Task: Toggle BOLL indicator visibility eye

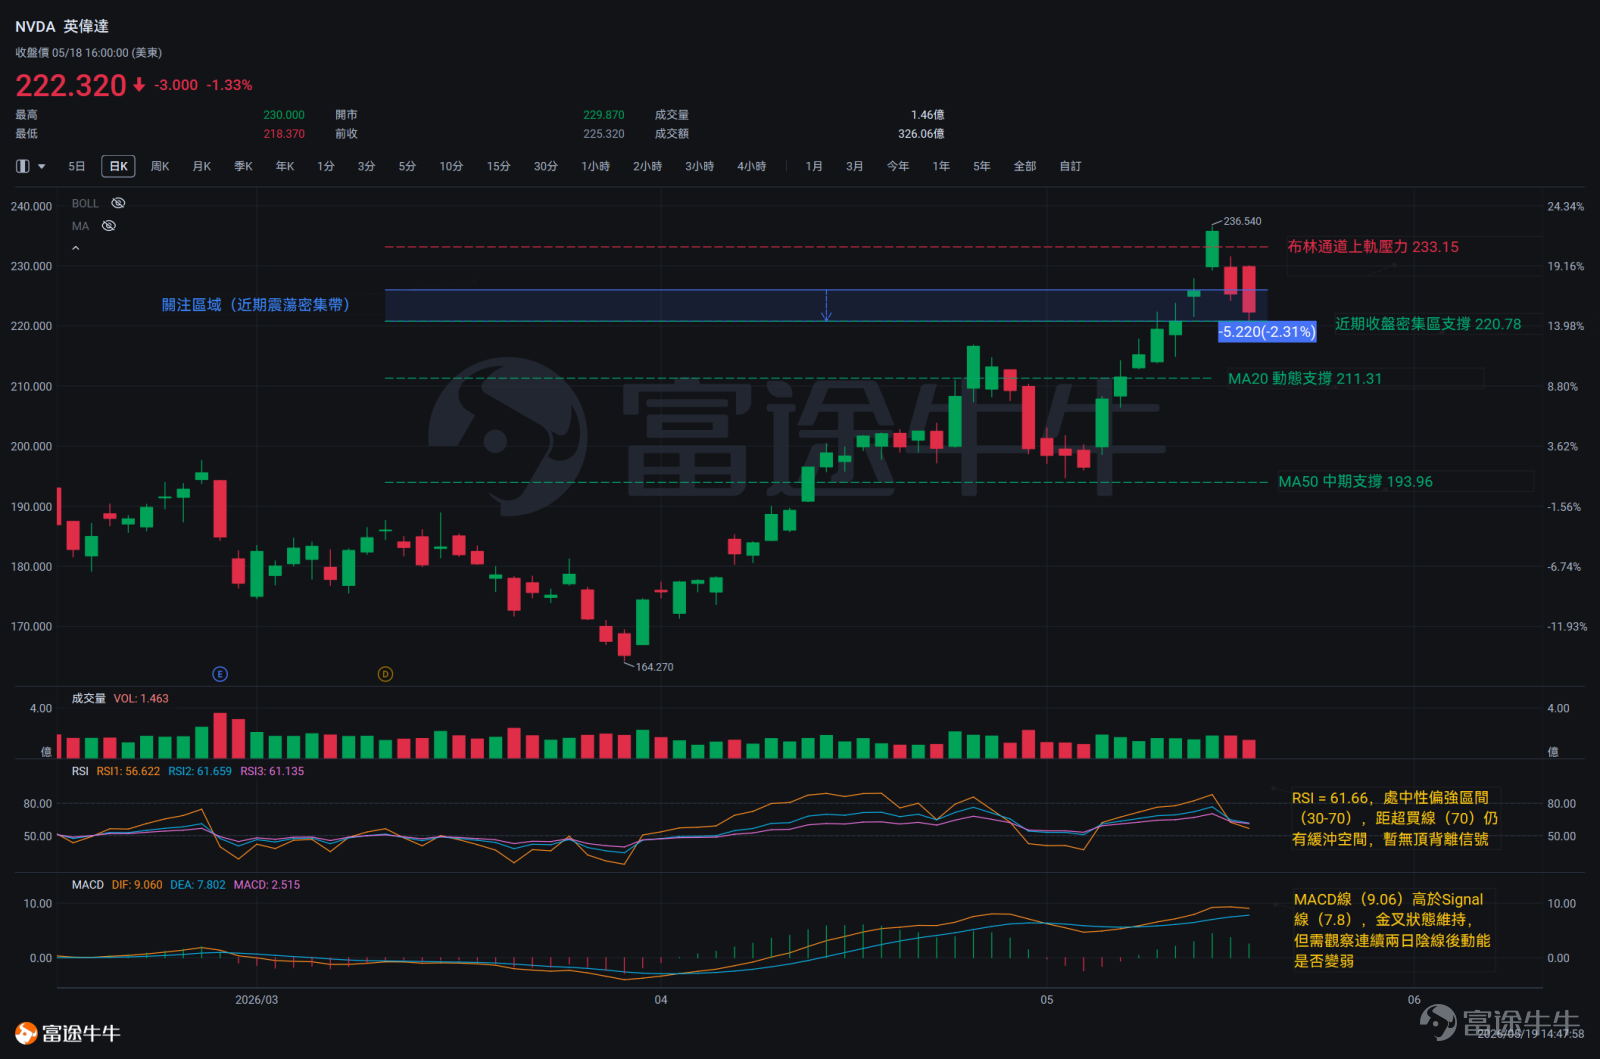Action: coord(118,203)
